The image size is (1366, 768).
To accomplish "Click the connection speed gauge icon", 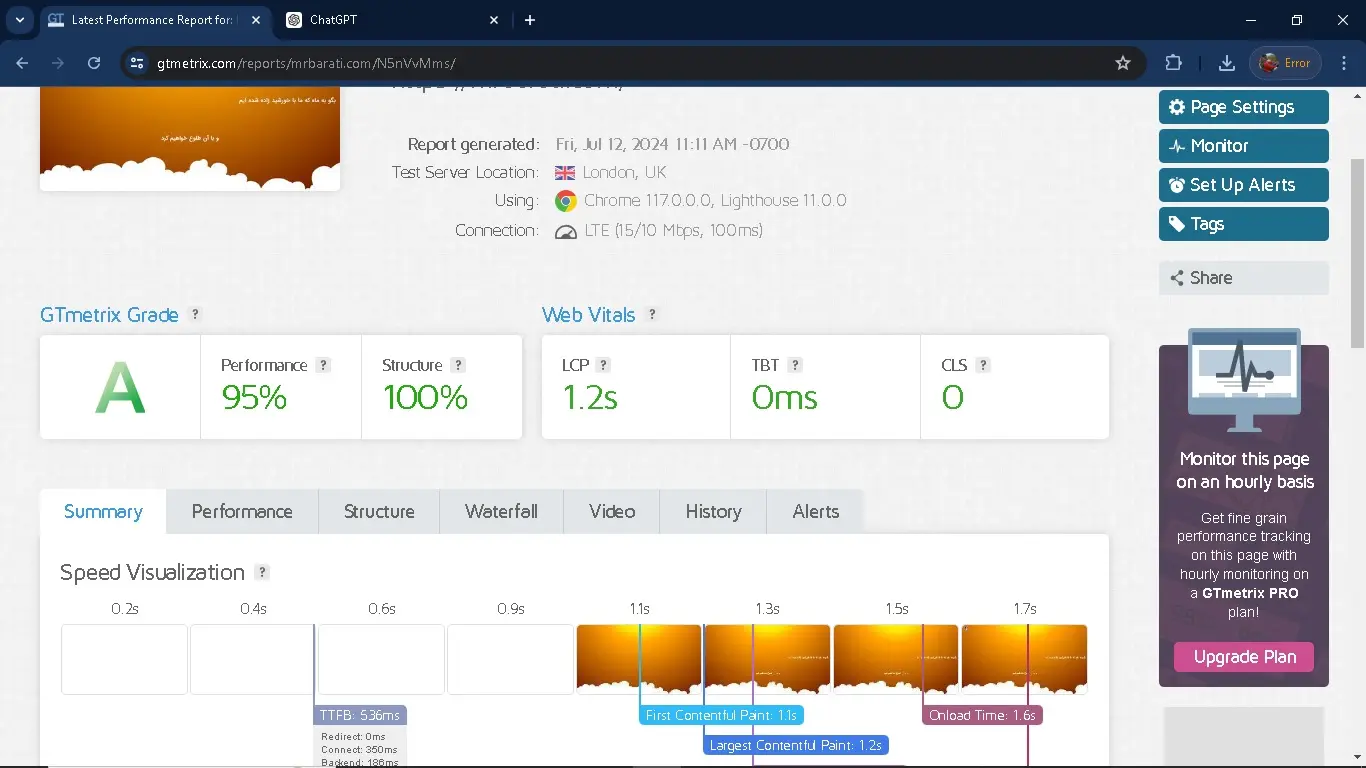I will [566, 232].
